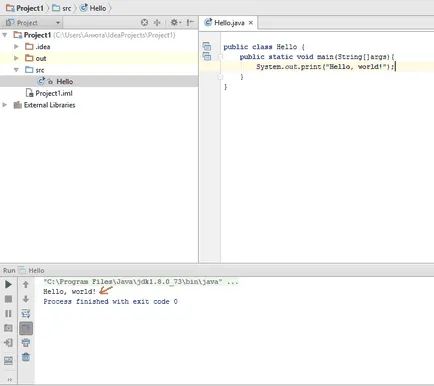Rerun the Hello program with green play icon
The image size is (434, 386).
tap(8, 285)
